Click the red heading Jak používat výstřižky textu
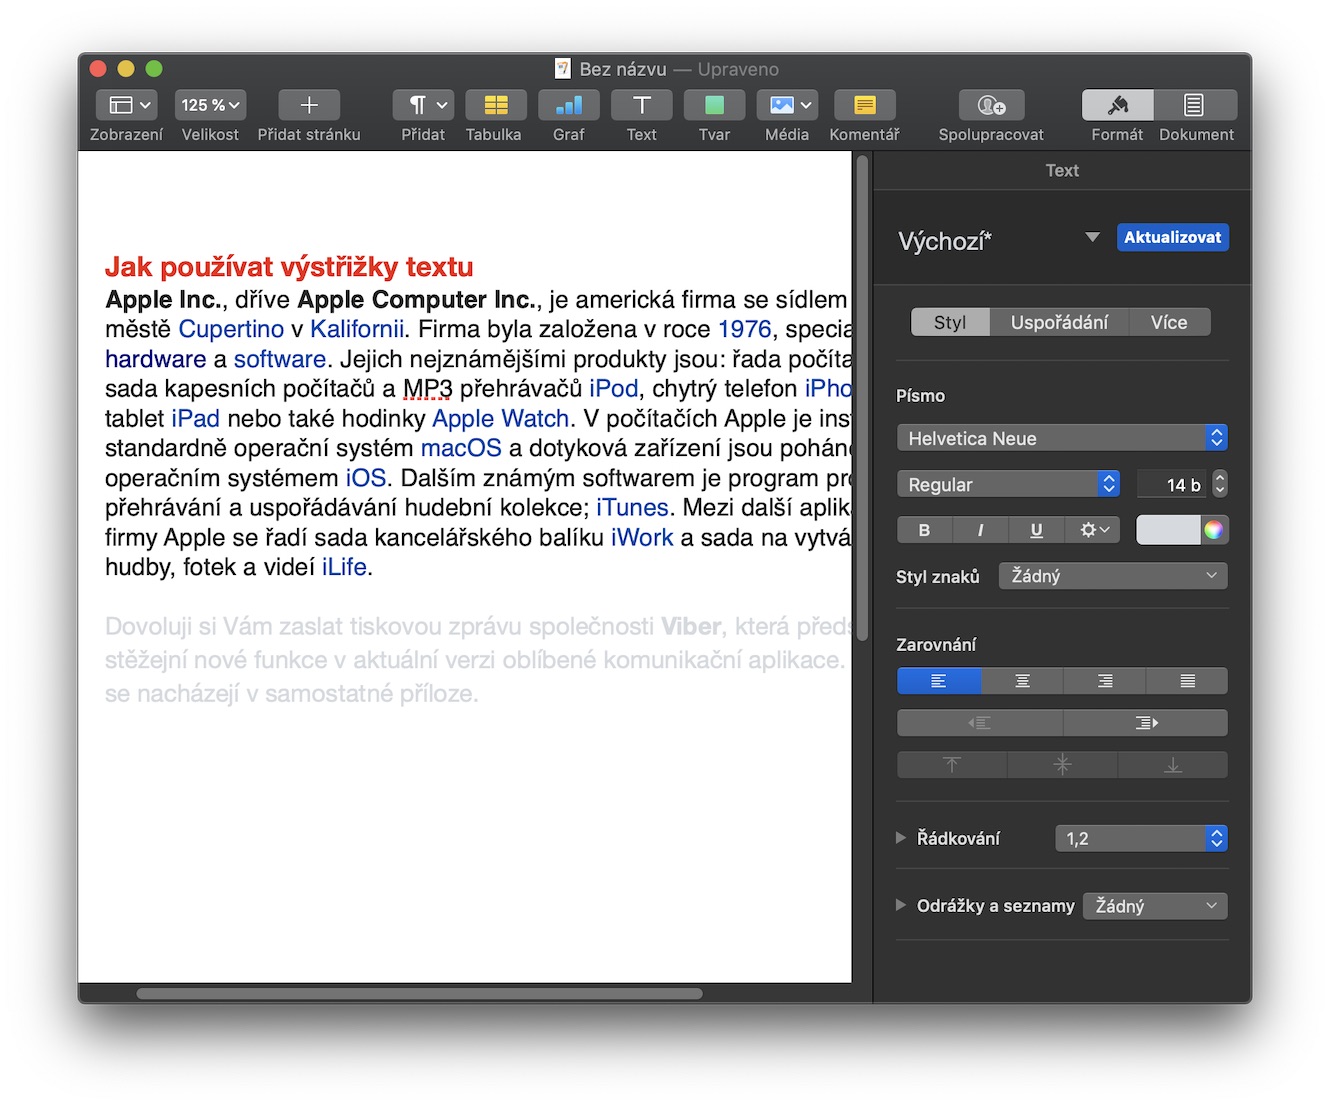1330x1107 pixels. point(289,267)
